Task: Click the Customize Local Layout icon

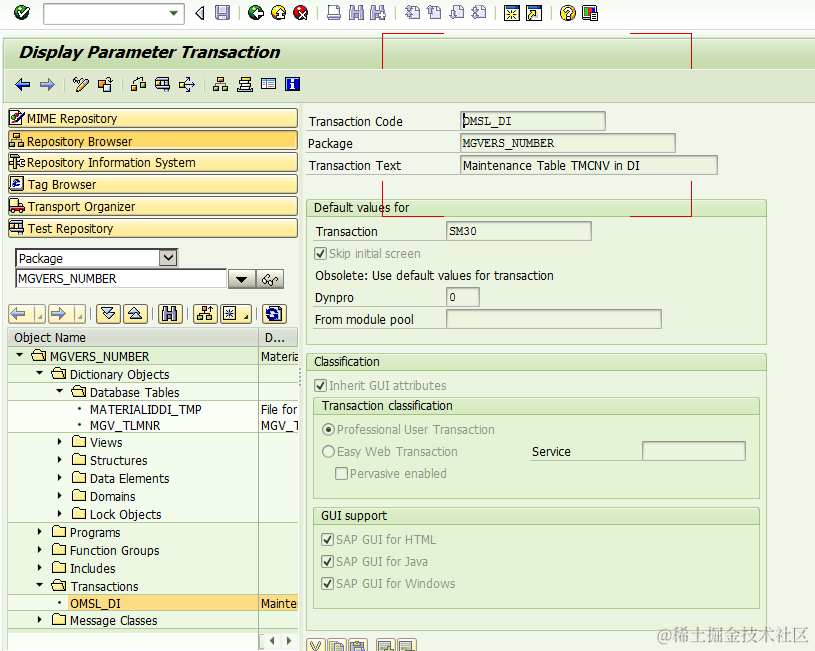Action: (x=590, y=12)
